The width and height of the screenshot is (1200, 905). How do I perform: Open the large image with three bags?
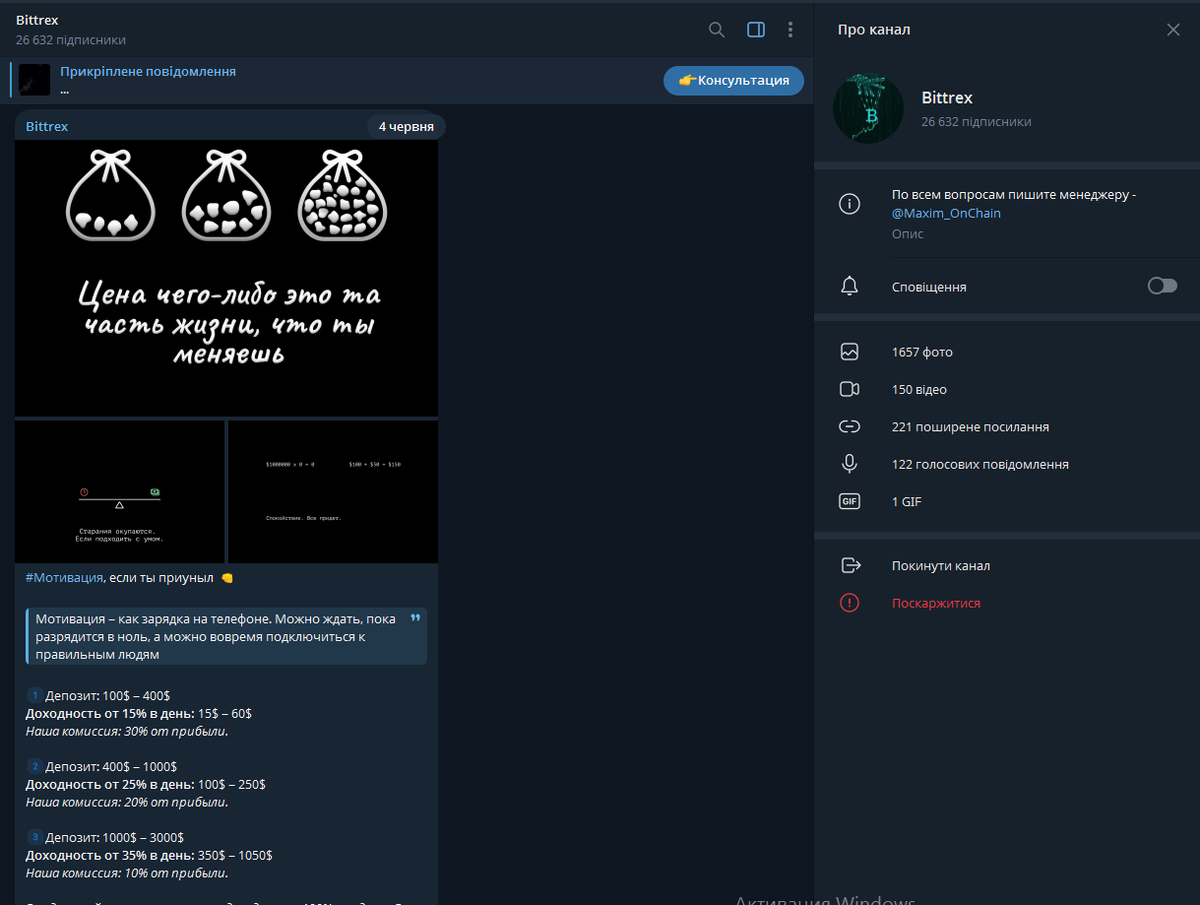pyautogui.click(x=226, y=277)
